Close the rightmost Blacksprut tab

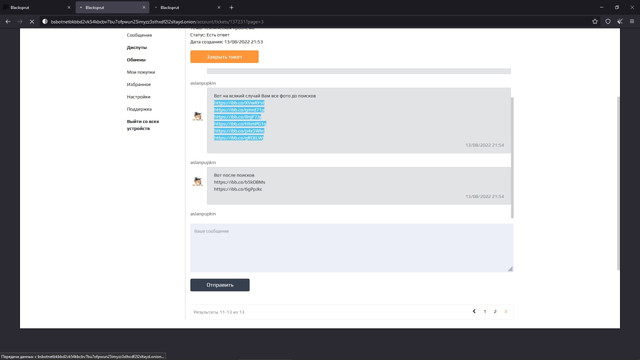pos(219,7)
